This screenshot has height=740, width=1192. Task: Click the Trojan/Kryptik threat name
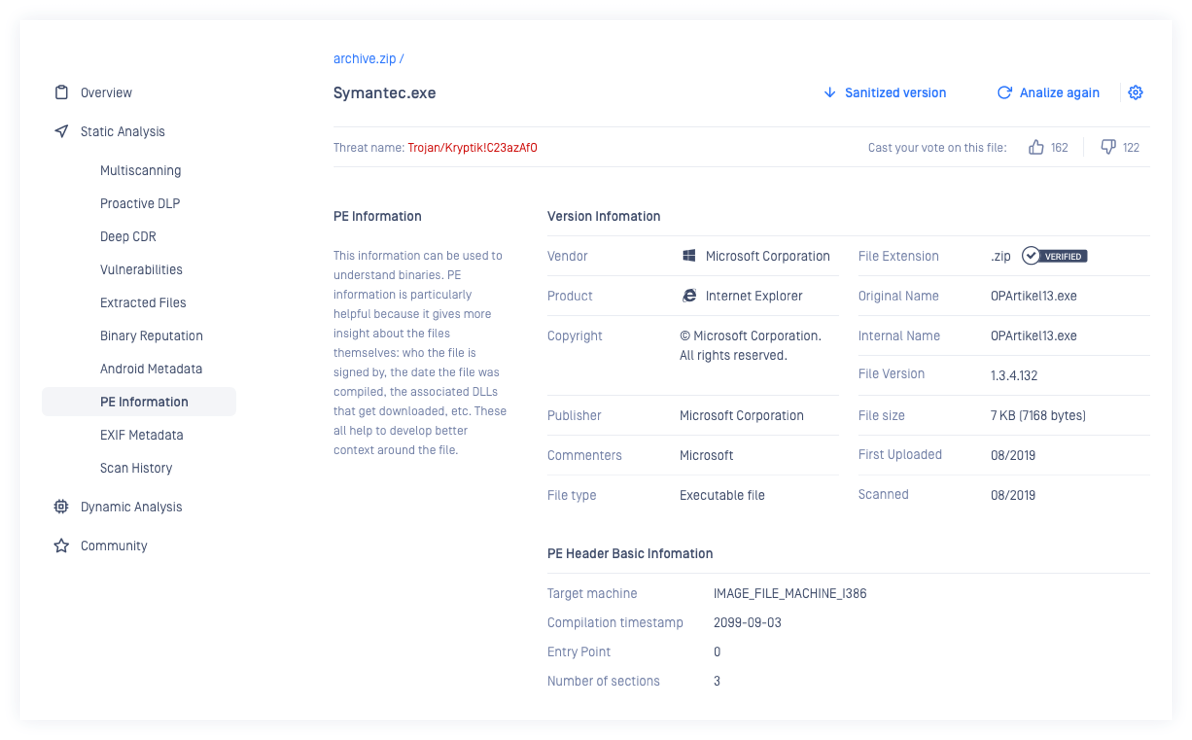pyautogui.click(x=472, y=148)
